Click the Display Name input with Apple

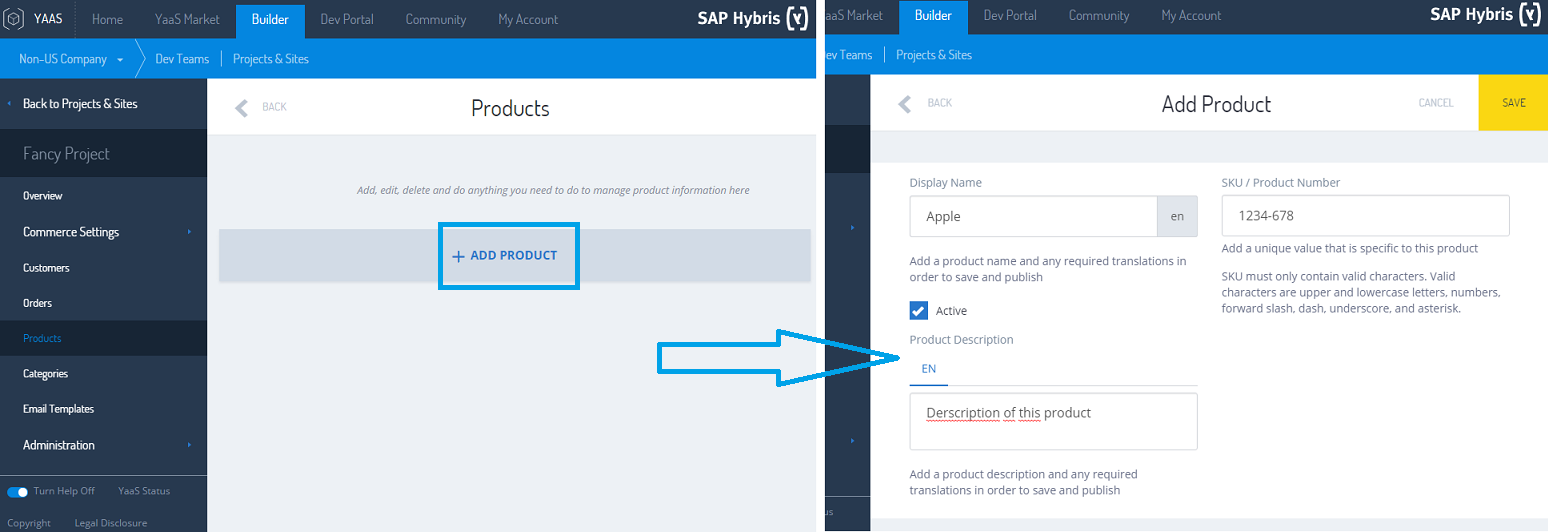point(1033,216)
